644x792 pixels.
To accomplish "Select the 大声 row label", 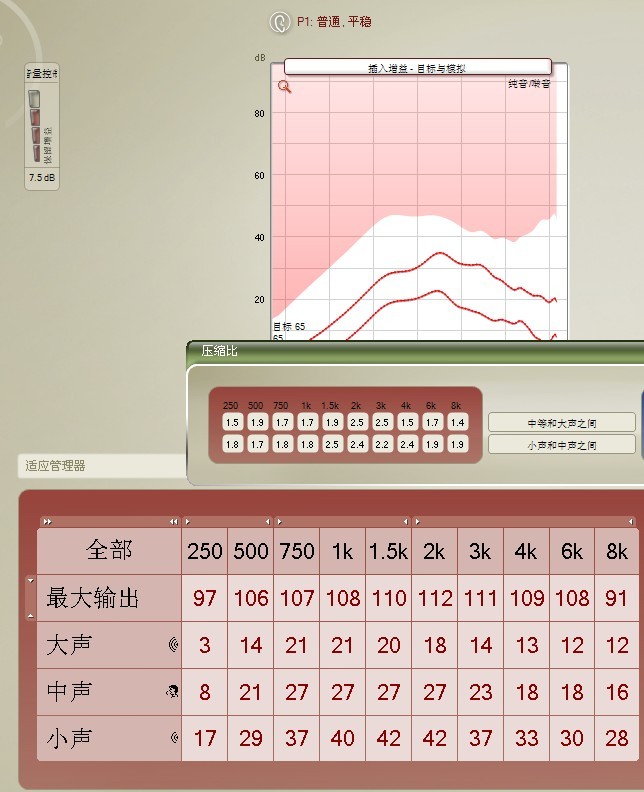I will pos(109,645).
